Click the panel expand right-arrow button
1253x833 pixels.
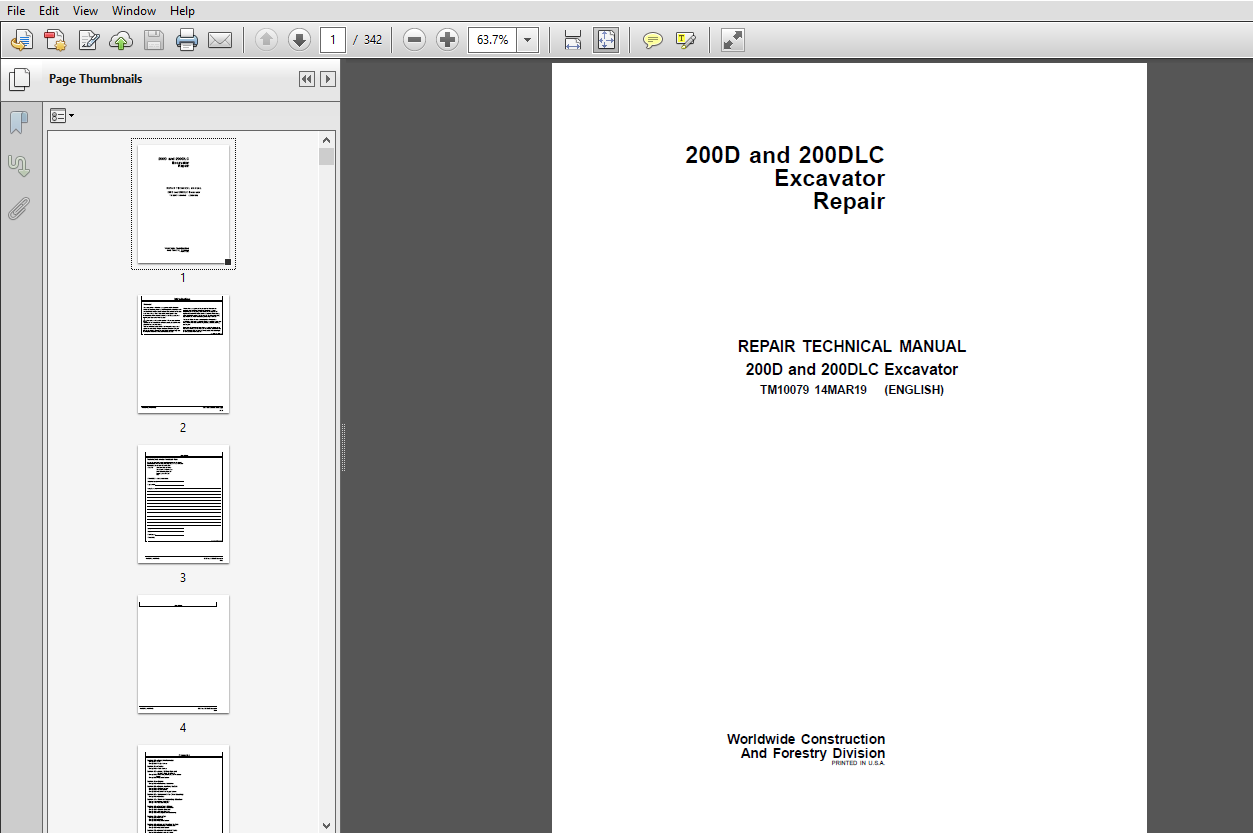tap(327, 79)
